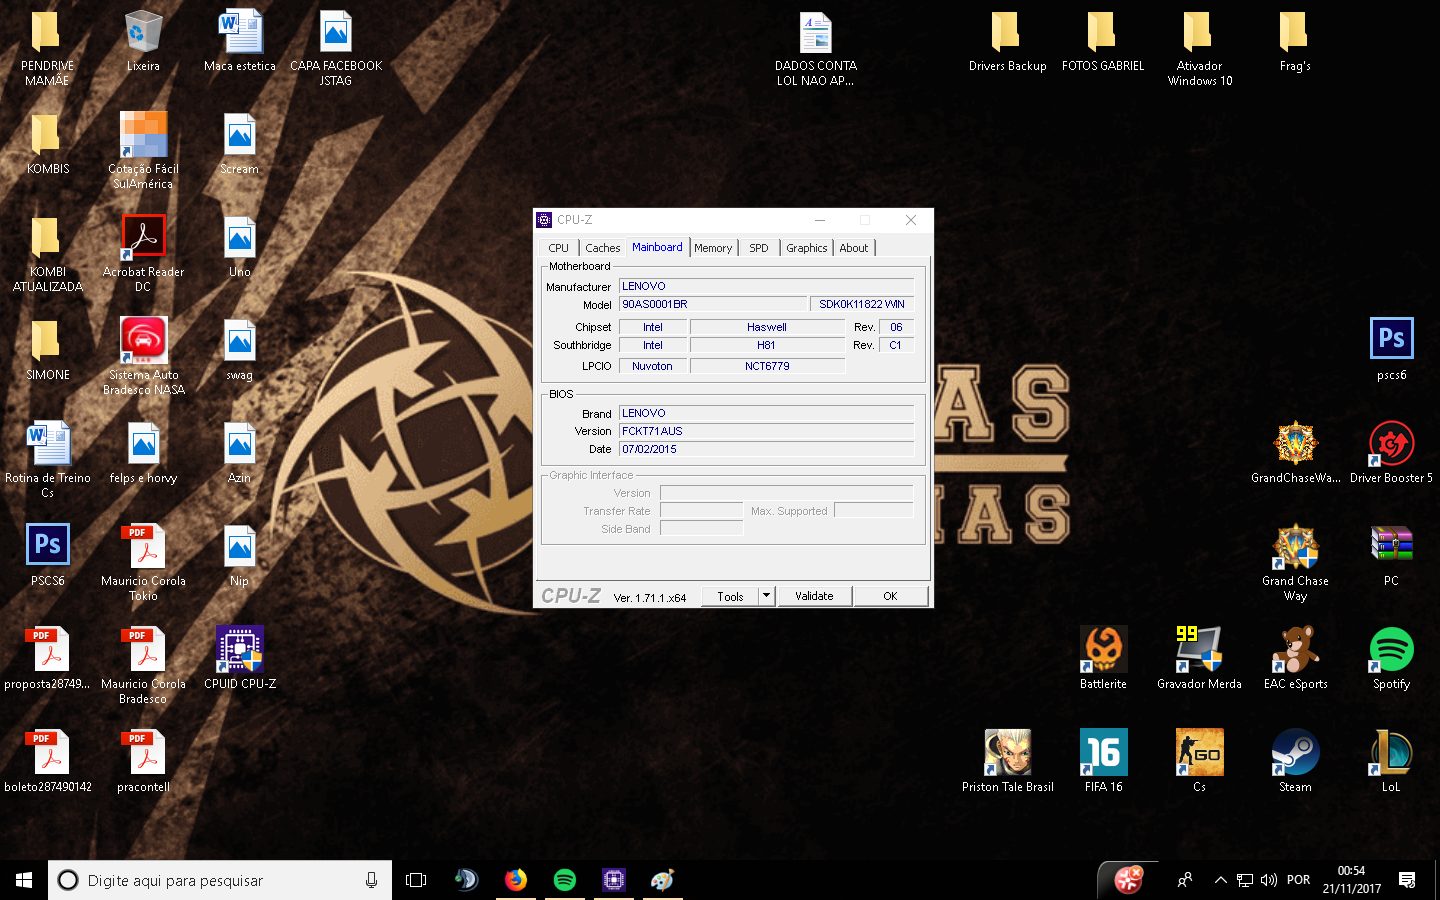Select the Battlerite shortcut
The width and height of the screenshot is (1440, 900).
point(1103,659)
